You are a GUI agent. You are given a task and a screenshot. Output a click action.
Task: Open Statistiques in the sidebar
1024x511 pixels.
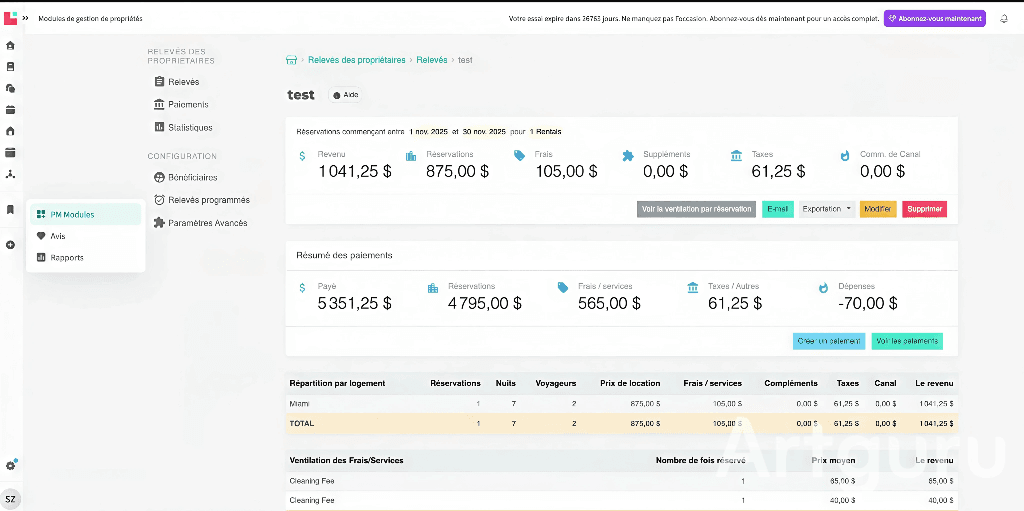(x=190, y=127)
